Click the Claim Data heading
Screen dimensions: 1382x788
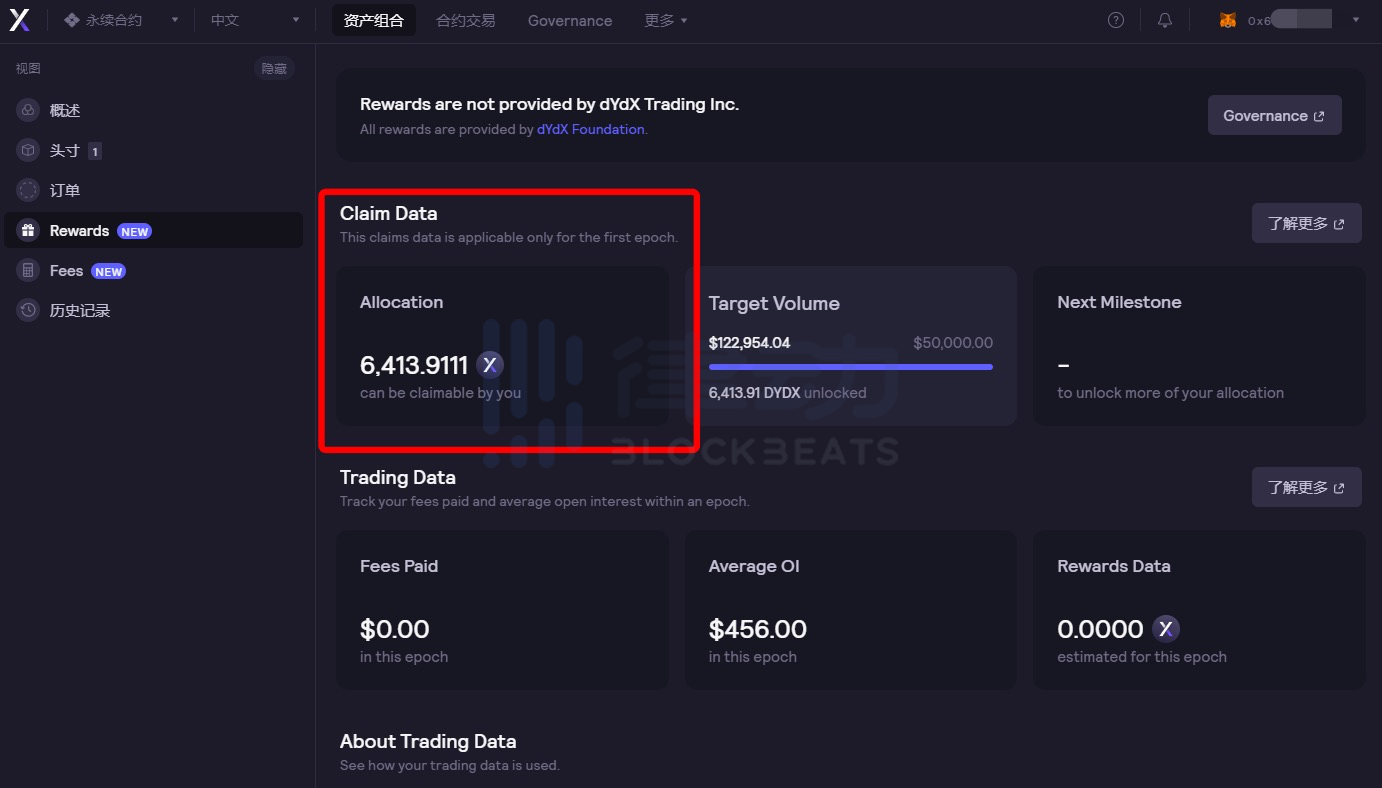coord(388,213)
